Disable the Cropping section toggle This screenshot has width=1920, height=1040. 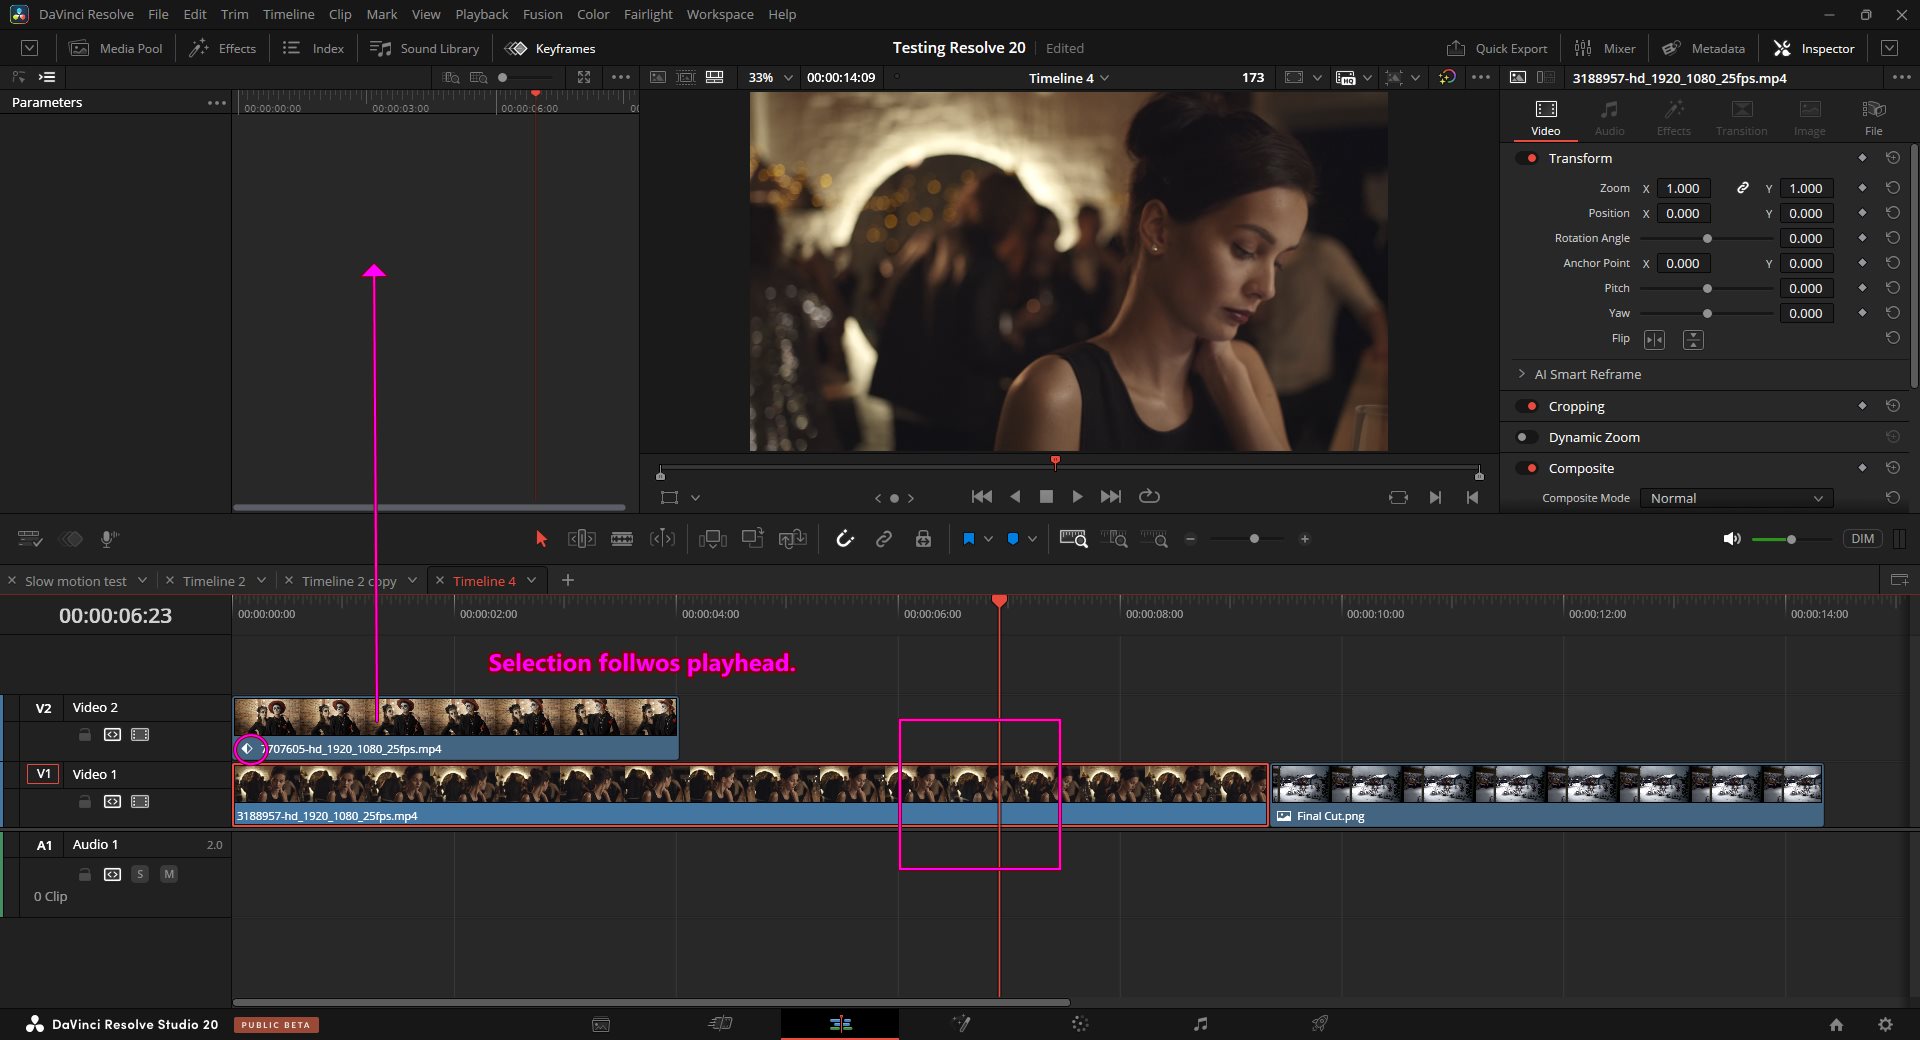1527,406
